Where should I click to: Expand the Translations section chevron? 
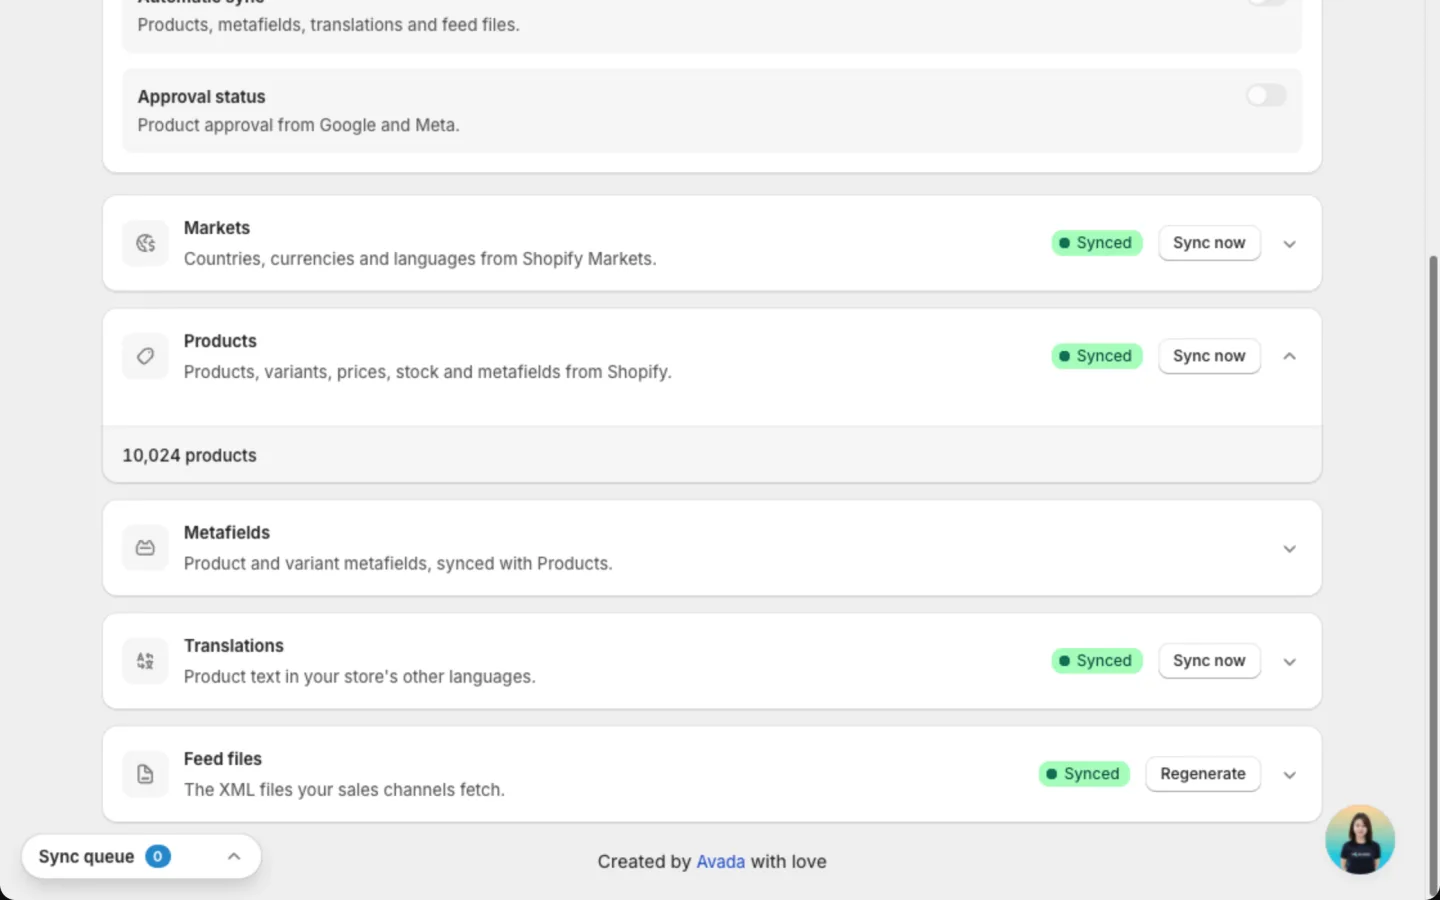click(x=1290, y=662)
